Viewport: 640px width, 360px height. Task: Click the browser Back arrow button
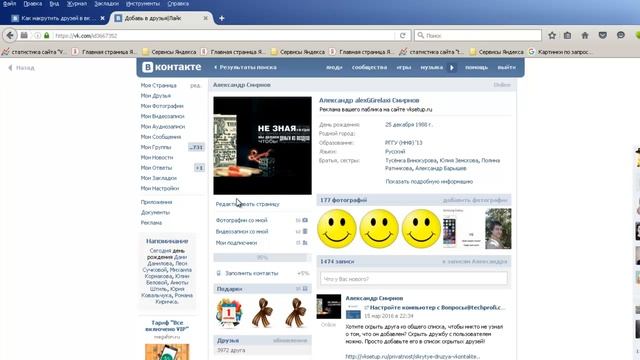(x=10, y=36)
